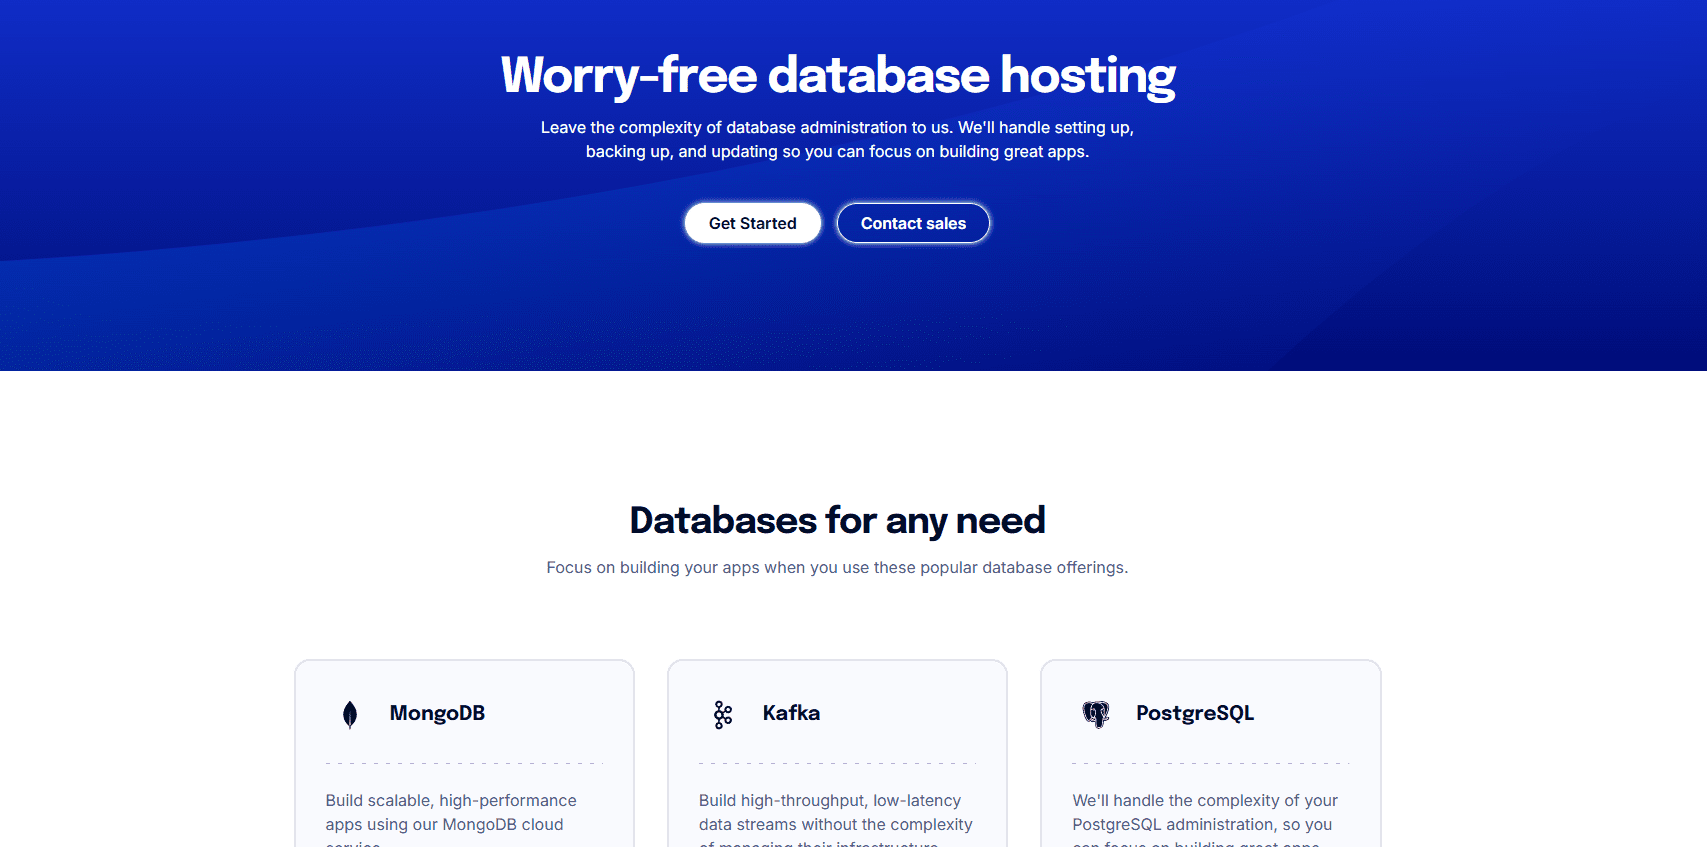Click the PostgreSQL elephant icon
The height and width of the screenshot is (847, 1707).
(x=1096, y=714)
